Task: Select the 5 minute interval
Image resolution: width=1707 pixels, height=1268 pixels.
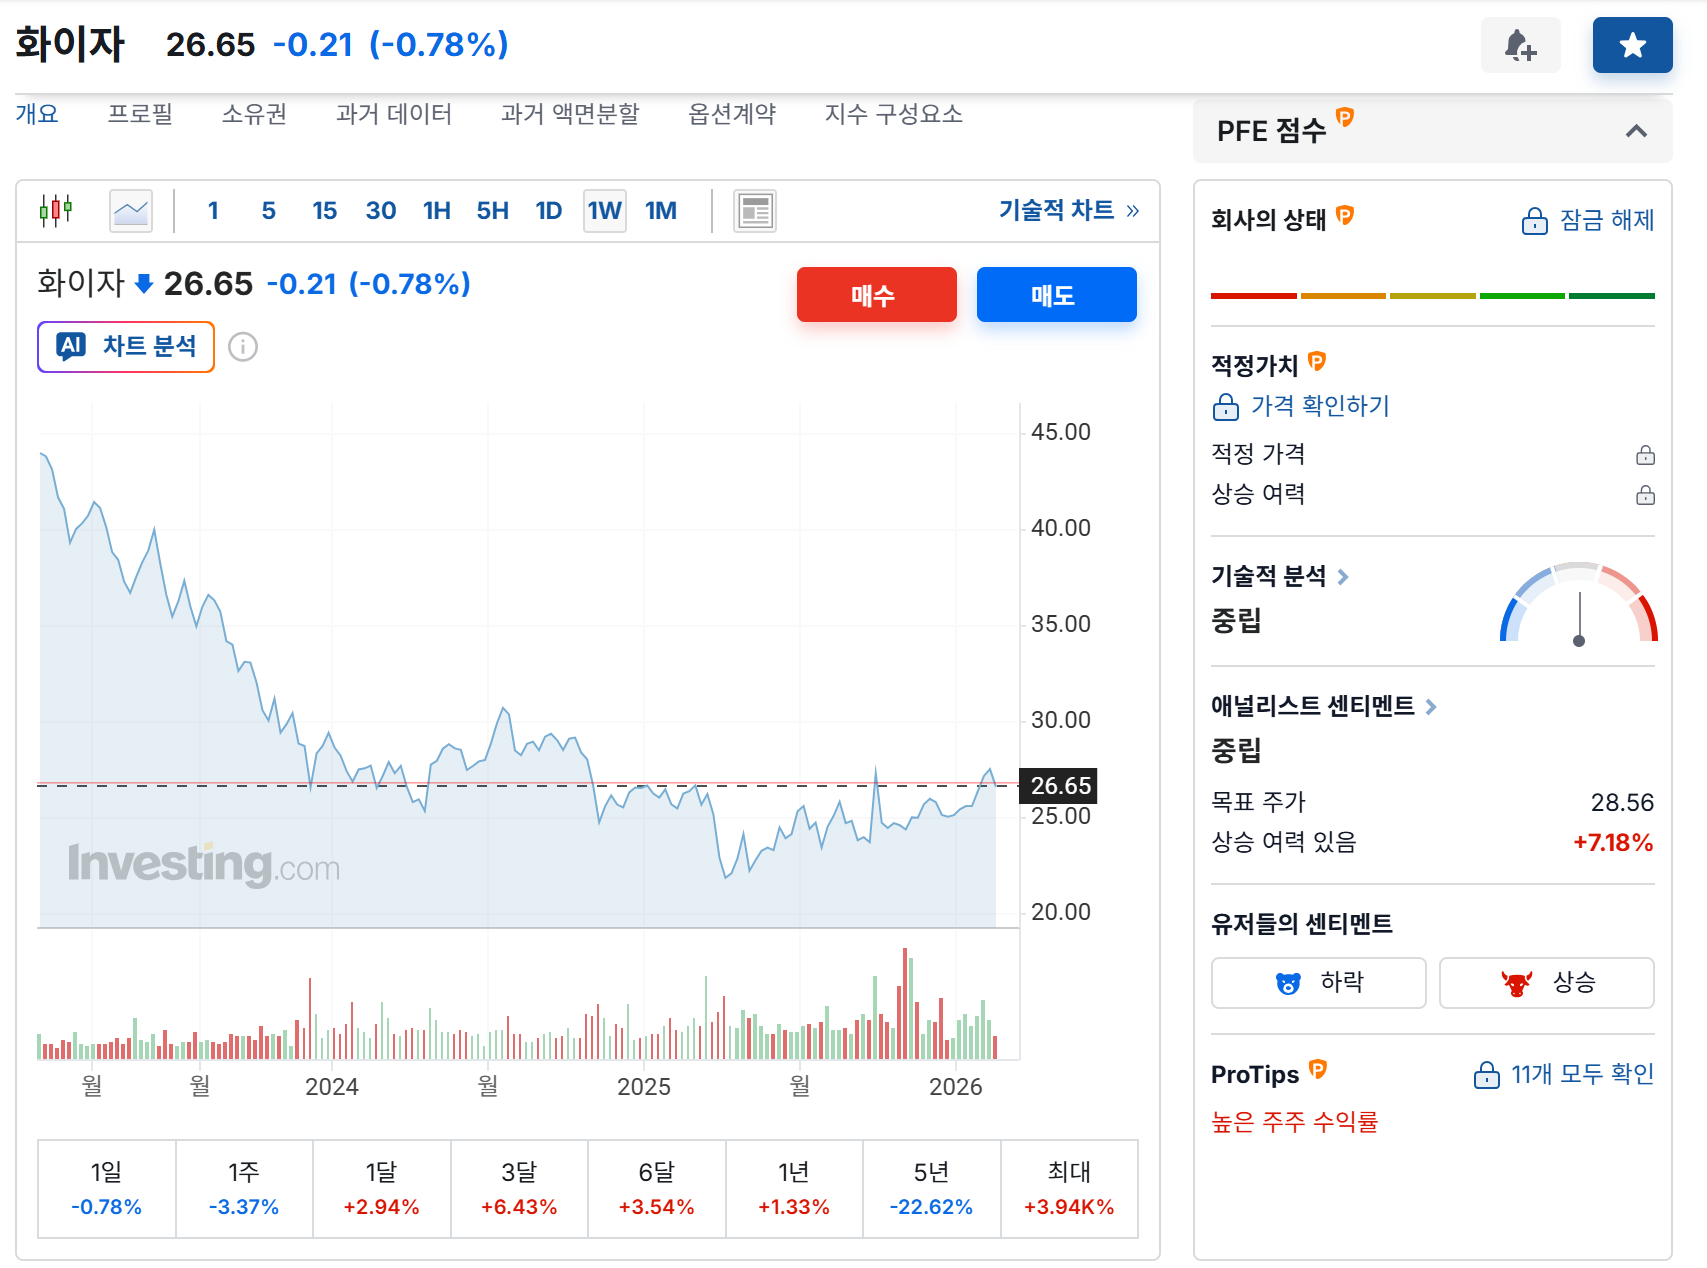Action: click(268, 210)
